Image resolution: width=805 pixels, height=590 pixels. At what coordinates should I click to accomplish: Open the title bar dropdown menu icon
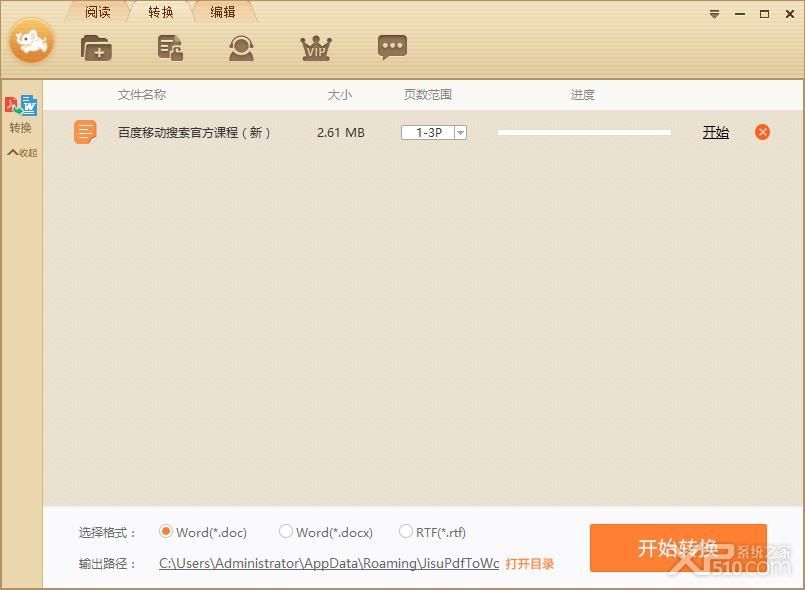pyautogui.click(x=714, y=14)
